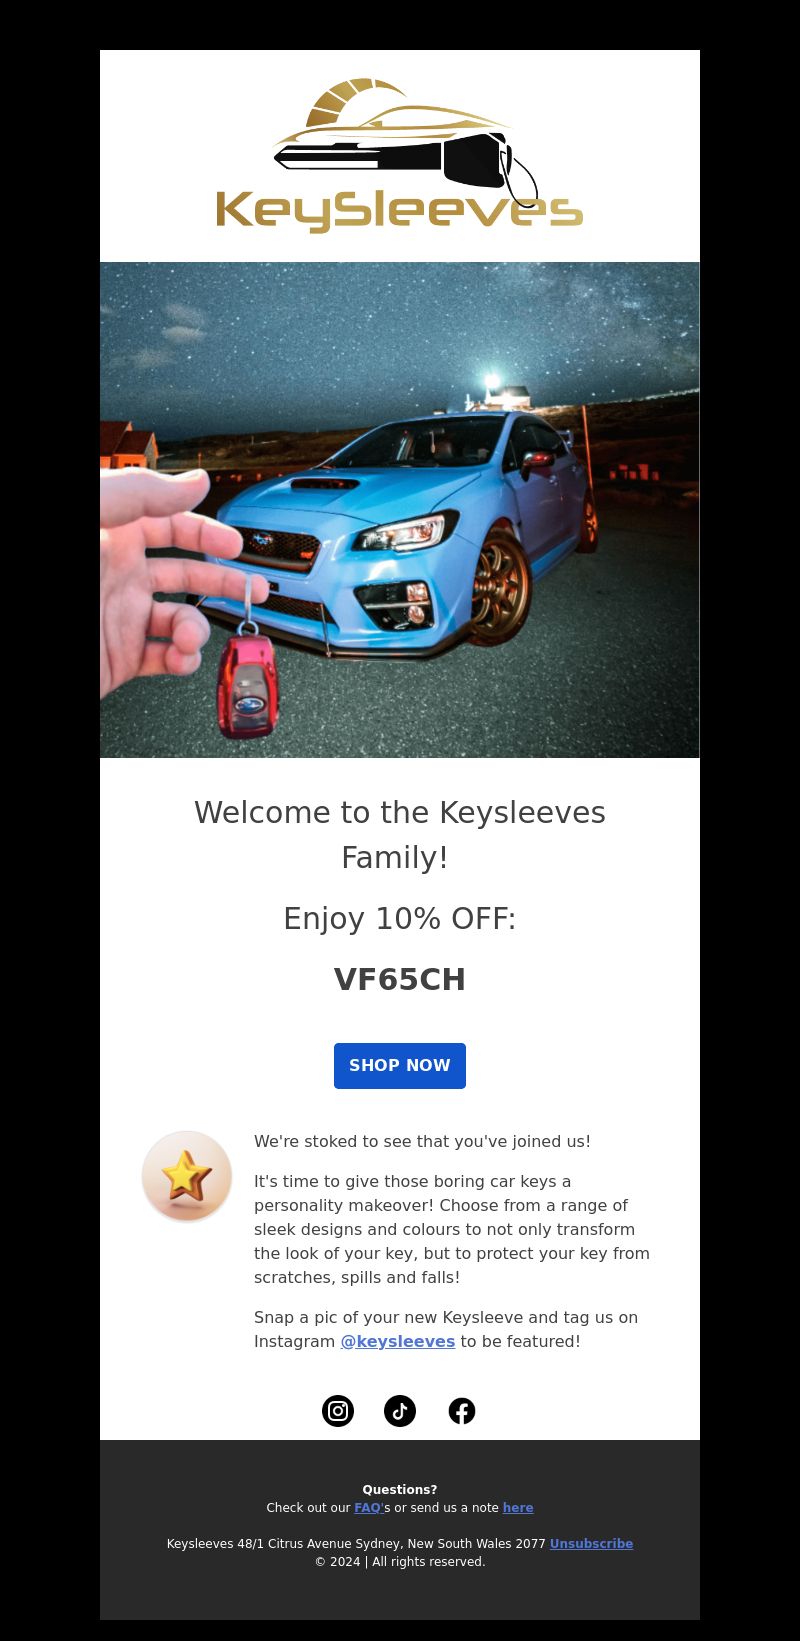Click the gold star badge icon

point(187,1176)
